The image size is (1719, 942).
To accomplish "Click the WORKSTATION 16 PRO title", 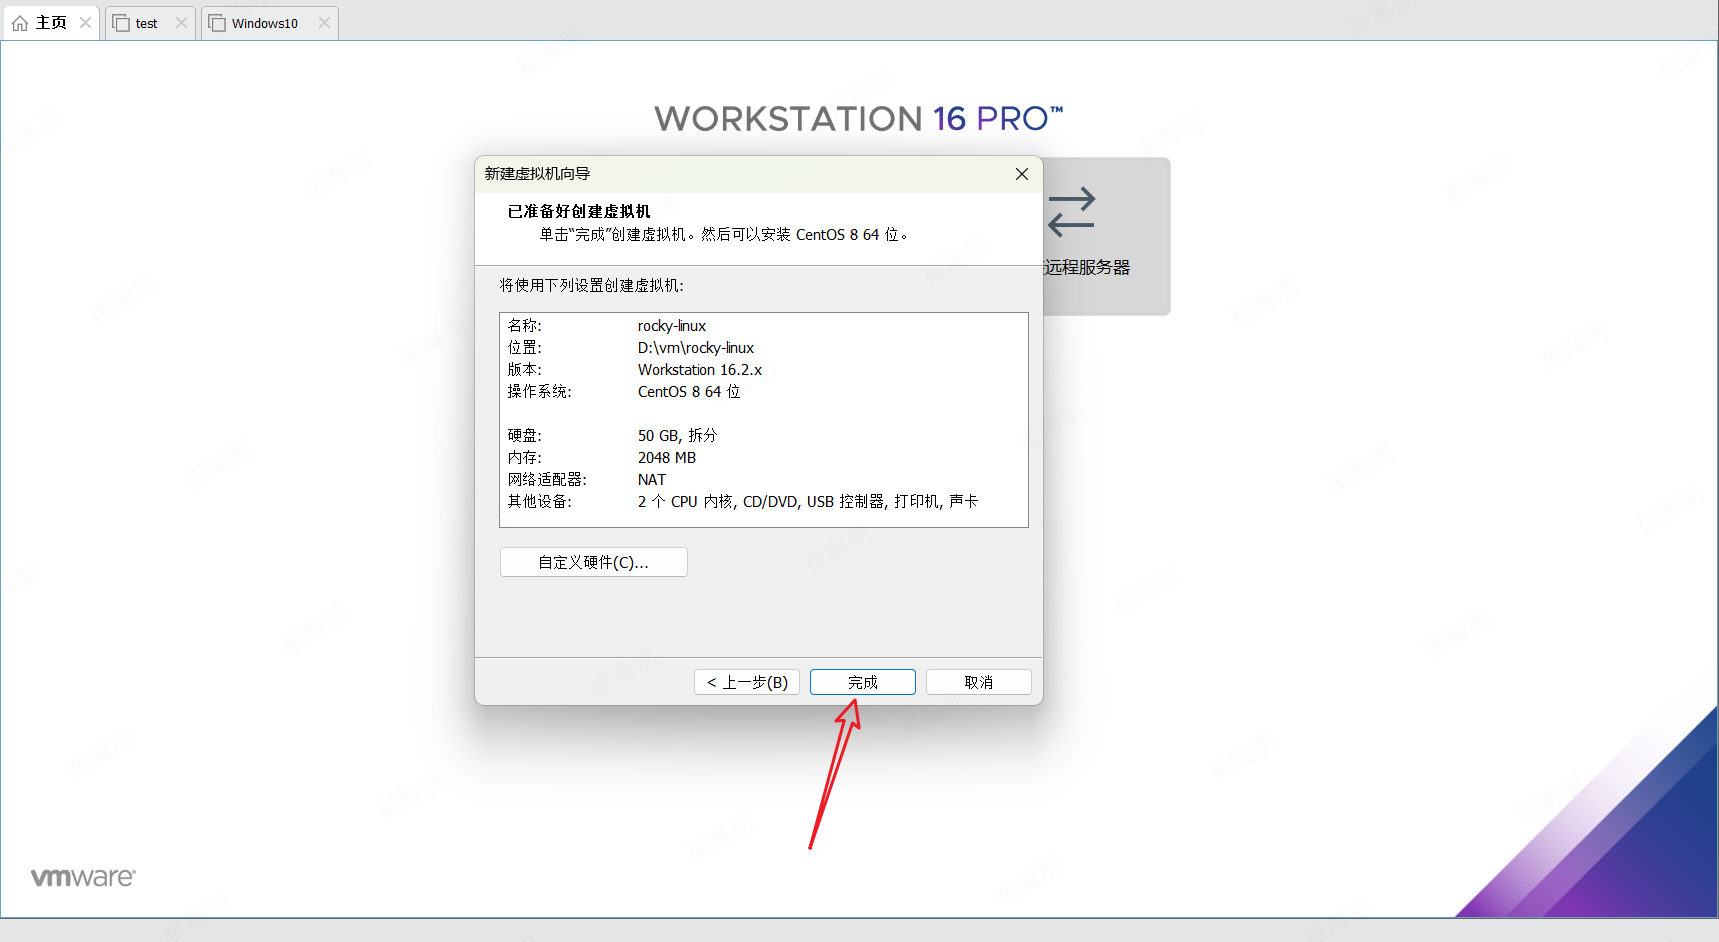I will click(x=859, y=119).
